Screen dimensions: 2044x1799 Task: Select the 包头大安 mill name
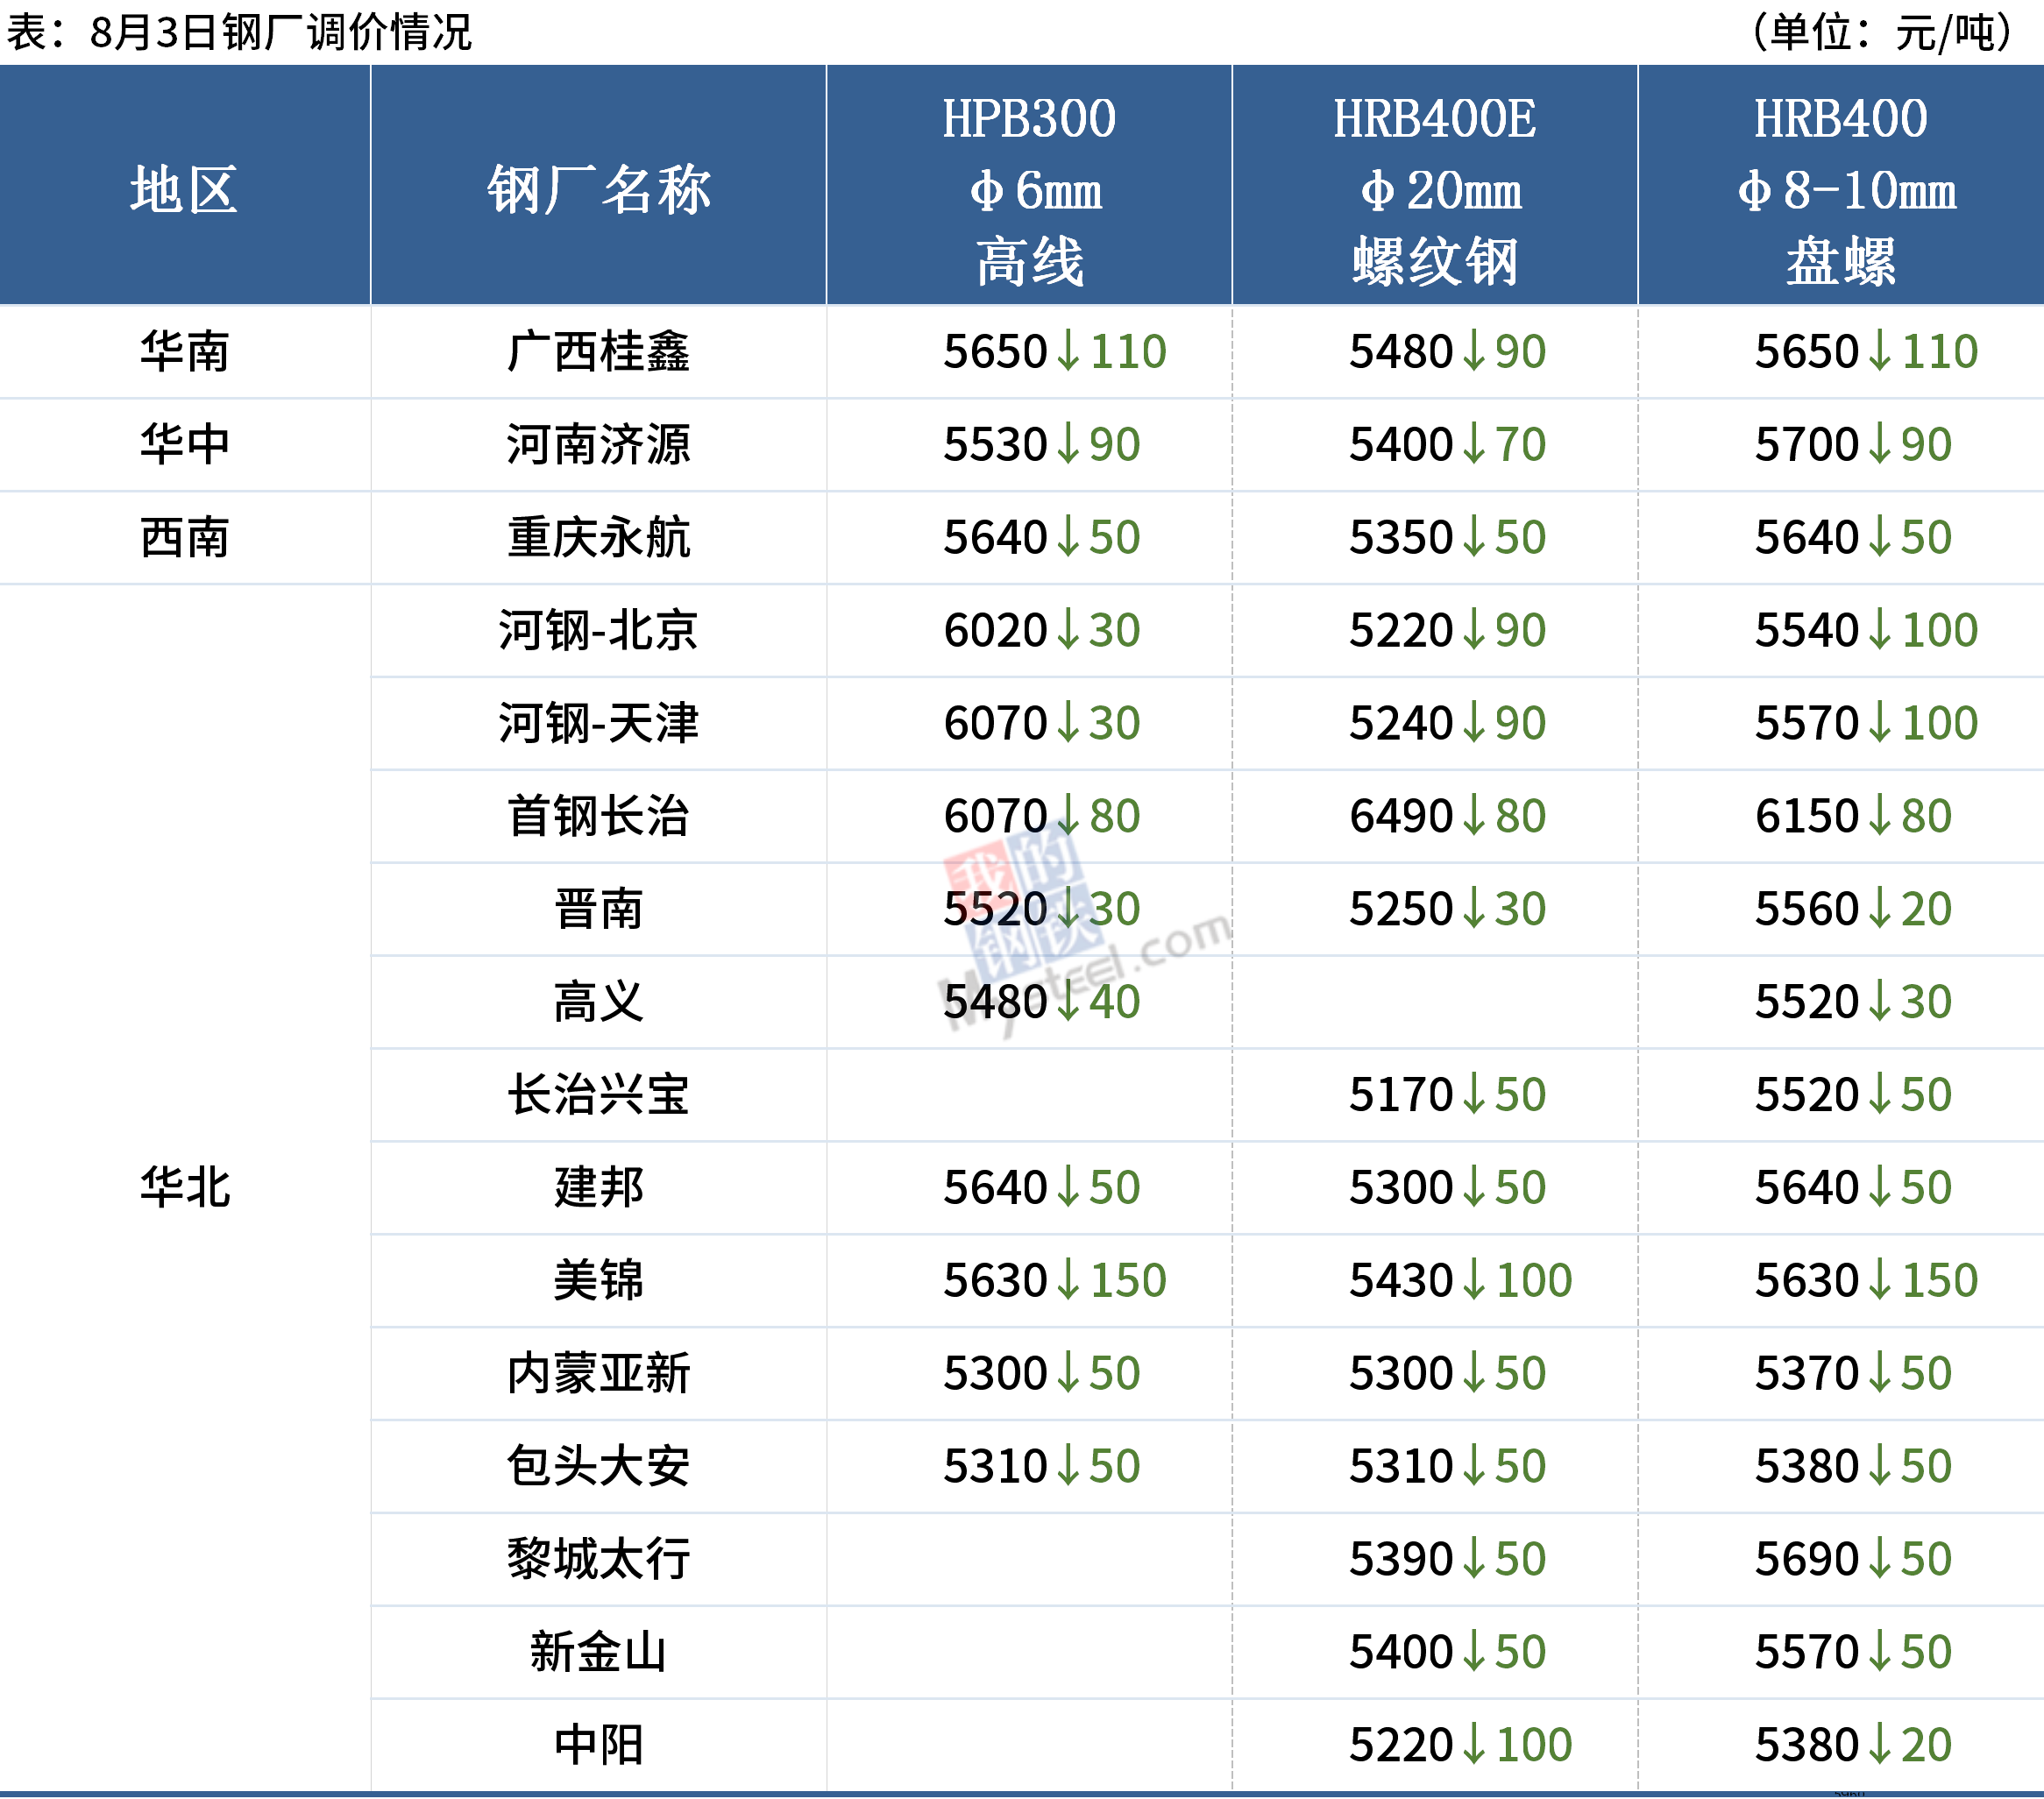598,1466
